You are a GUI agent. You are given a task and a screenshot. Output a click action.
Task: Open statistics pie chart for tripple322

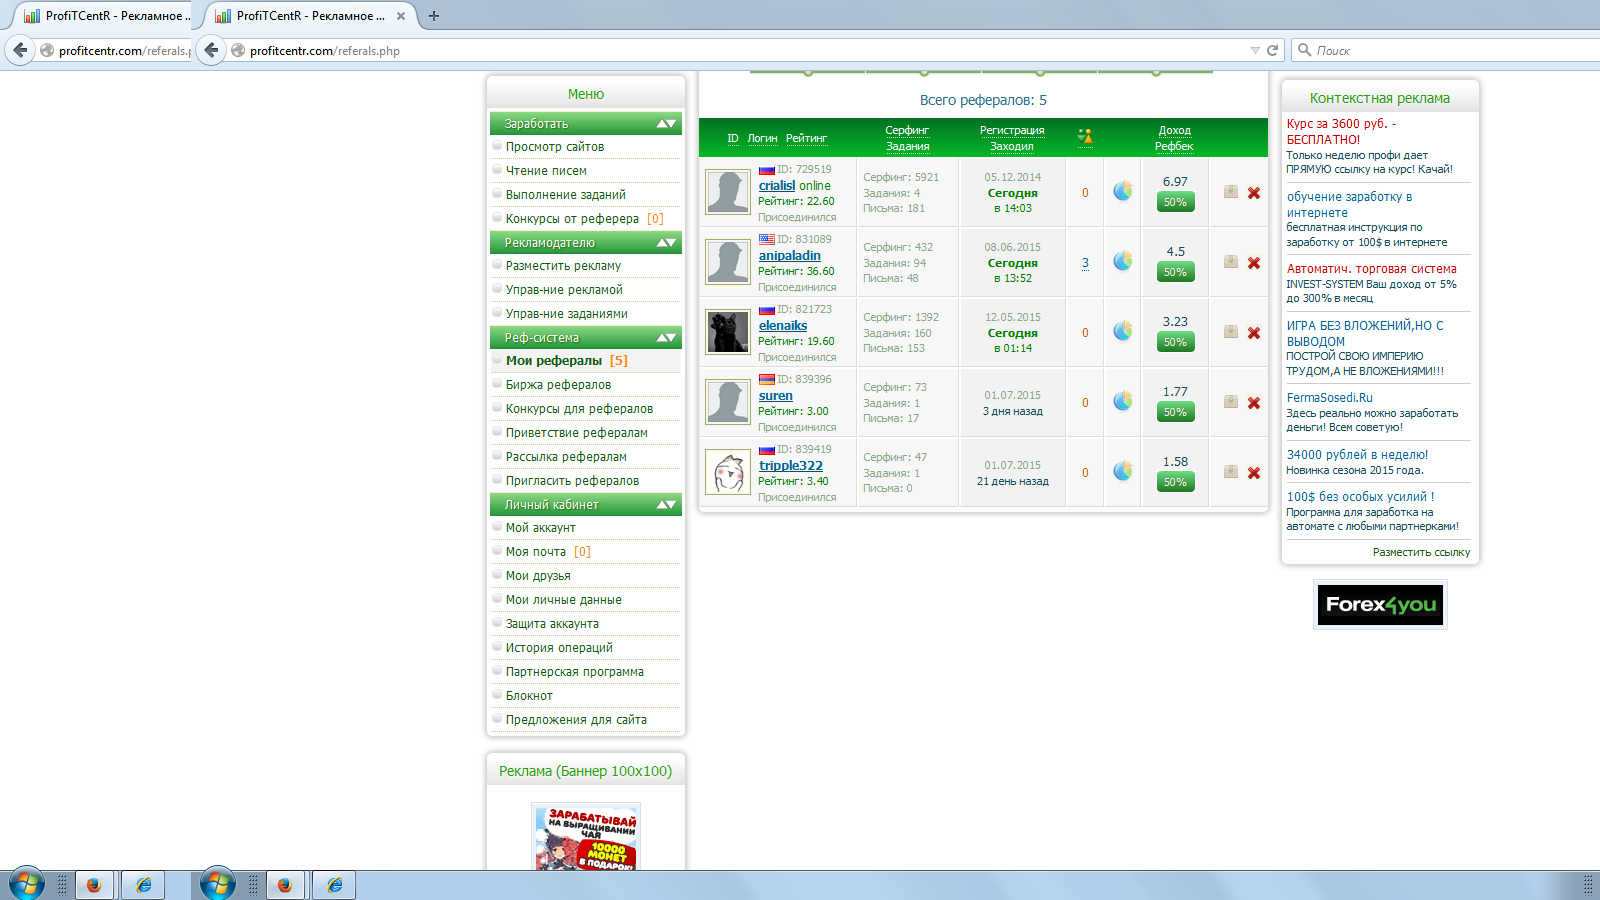tap(1123, 471)
